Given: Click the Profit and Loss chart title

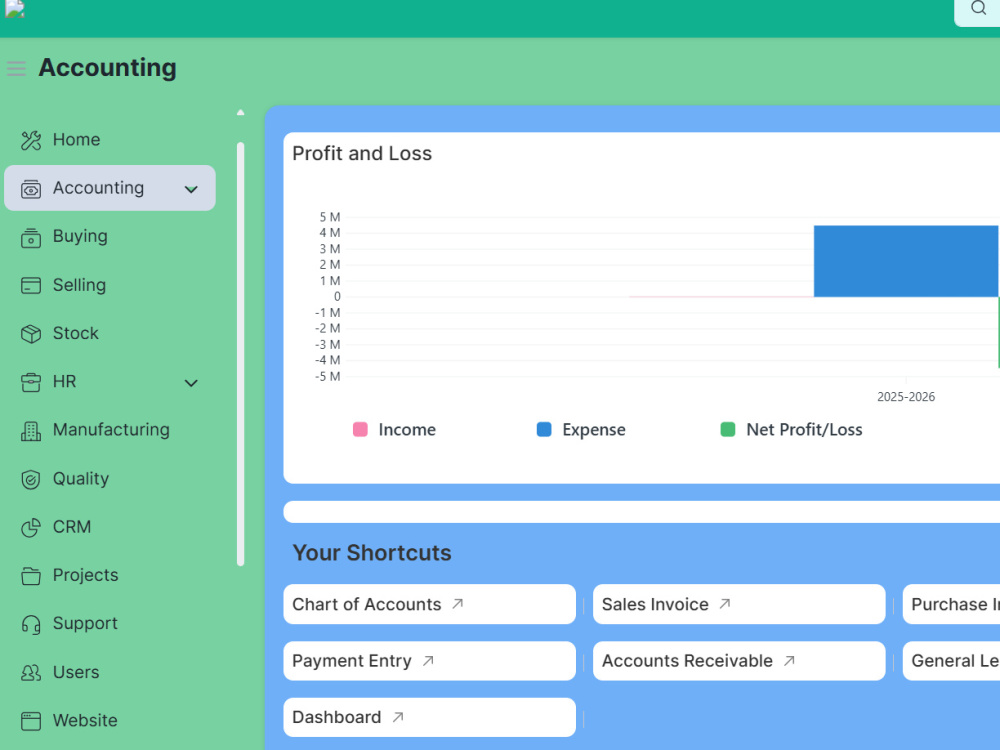Looking at the screenshot, I should click(x=362, y=154).
